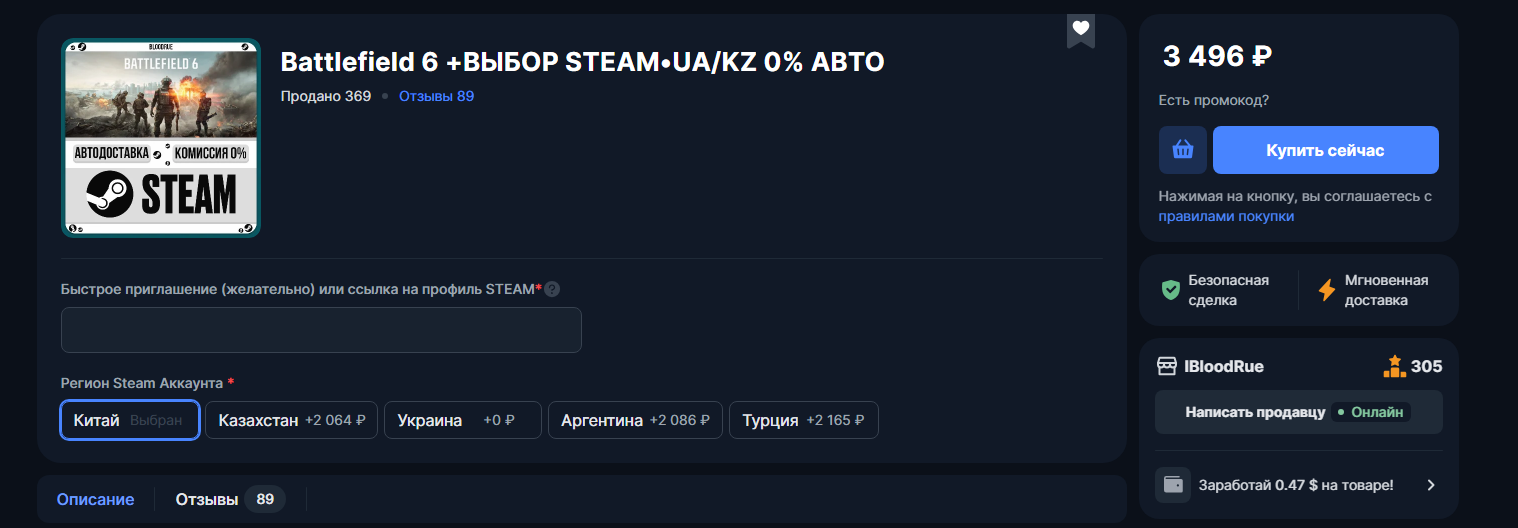Focus the Steam profile link input field
The height and width of the screenshot is (528, 1518).
click(x=321, y=330)
